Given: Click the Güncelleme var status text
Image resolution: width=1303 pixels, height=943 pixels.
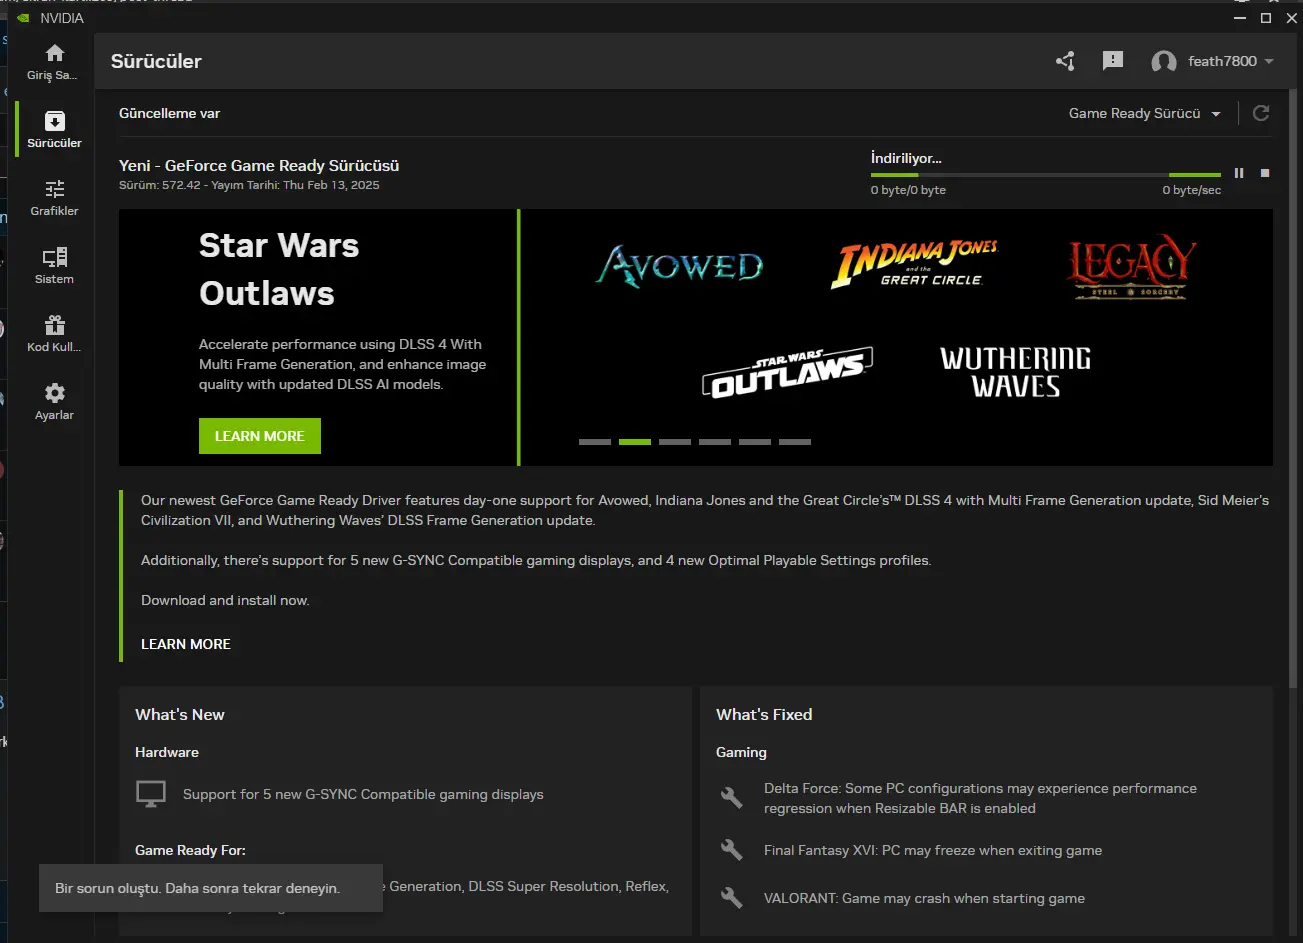Looking at the screenshot, I should point(170,113).
